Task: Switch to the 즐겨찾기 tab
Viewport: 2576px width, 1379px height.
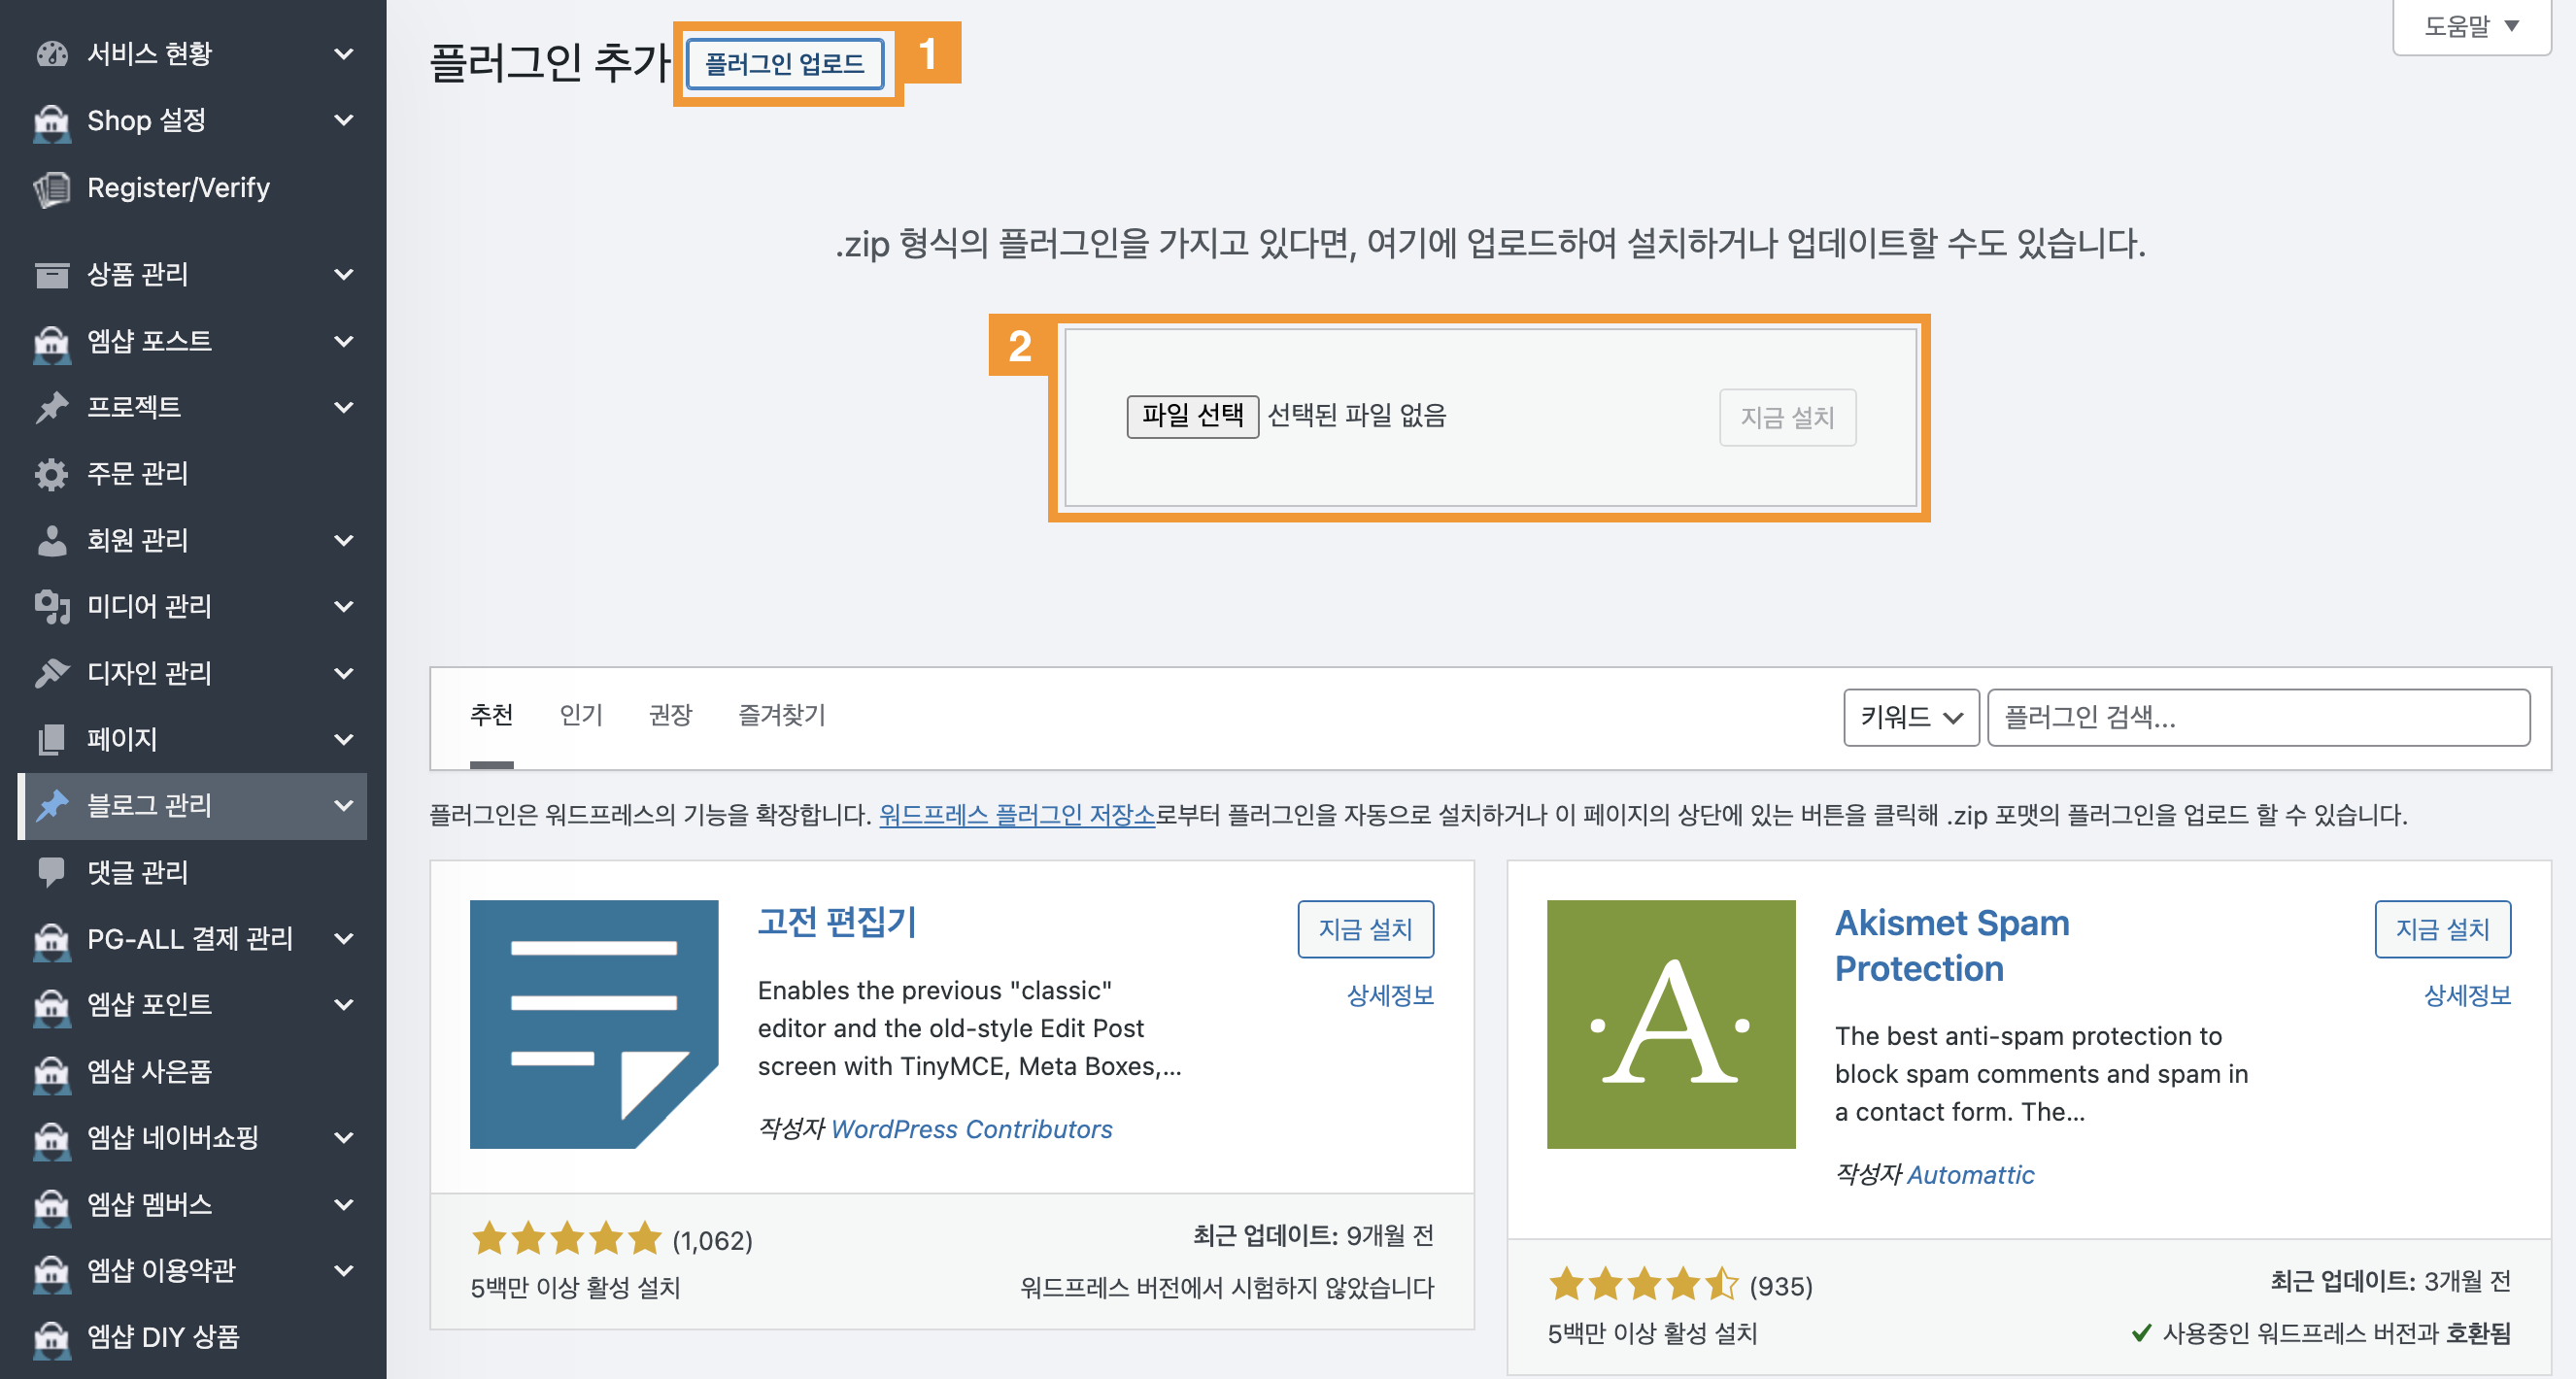Action: point(781,715)
